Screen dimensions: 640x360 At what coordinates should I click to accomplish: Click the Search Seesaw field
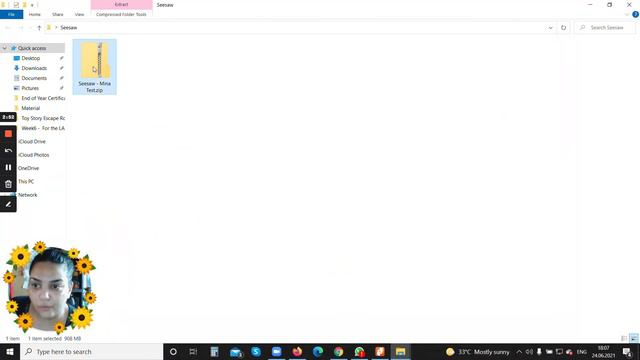pos(605,28)
